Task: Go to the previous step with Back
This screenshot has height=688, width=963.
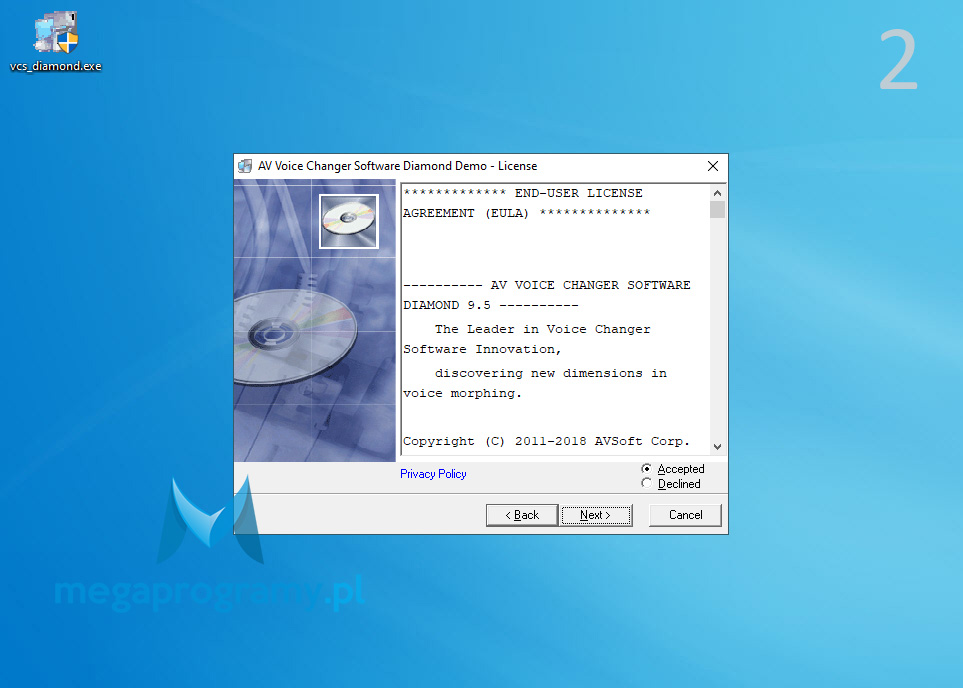Action: coord(522,515)
